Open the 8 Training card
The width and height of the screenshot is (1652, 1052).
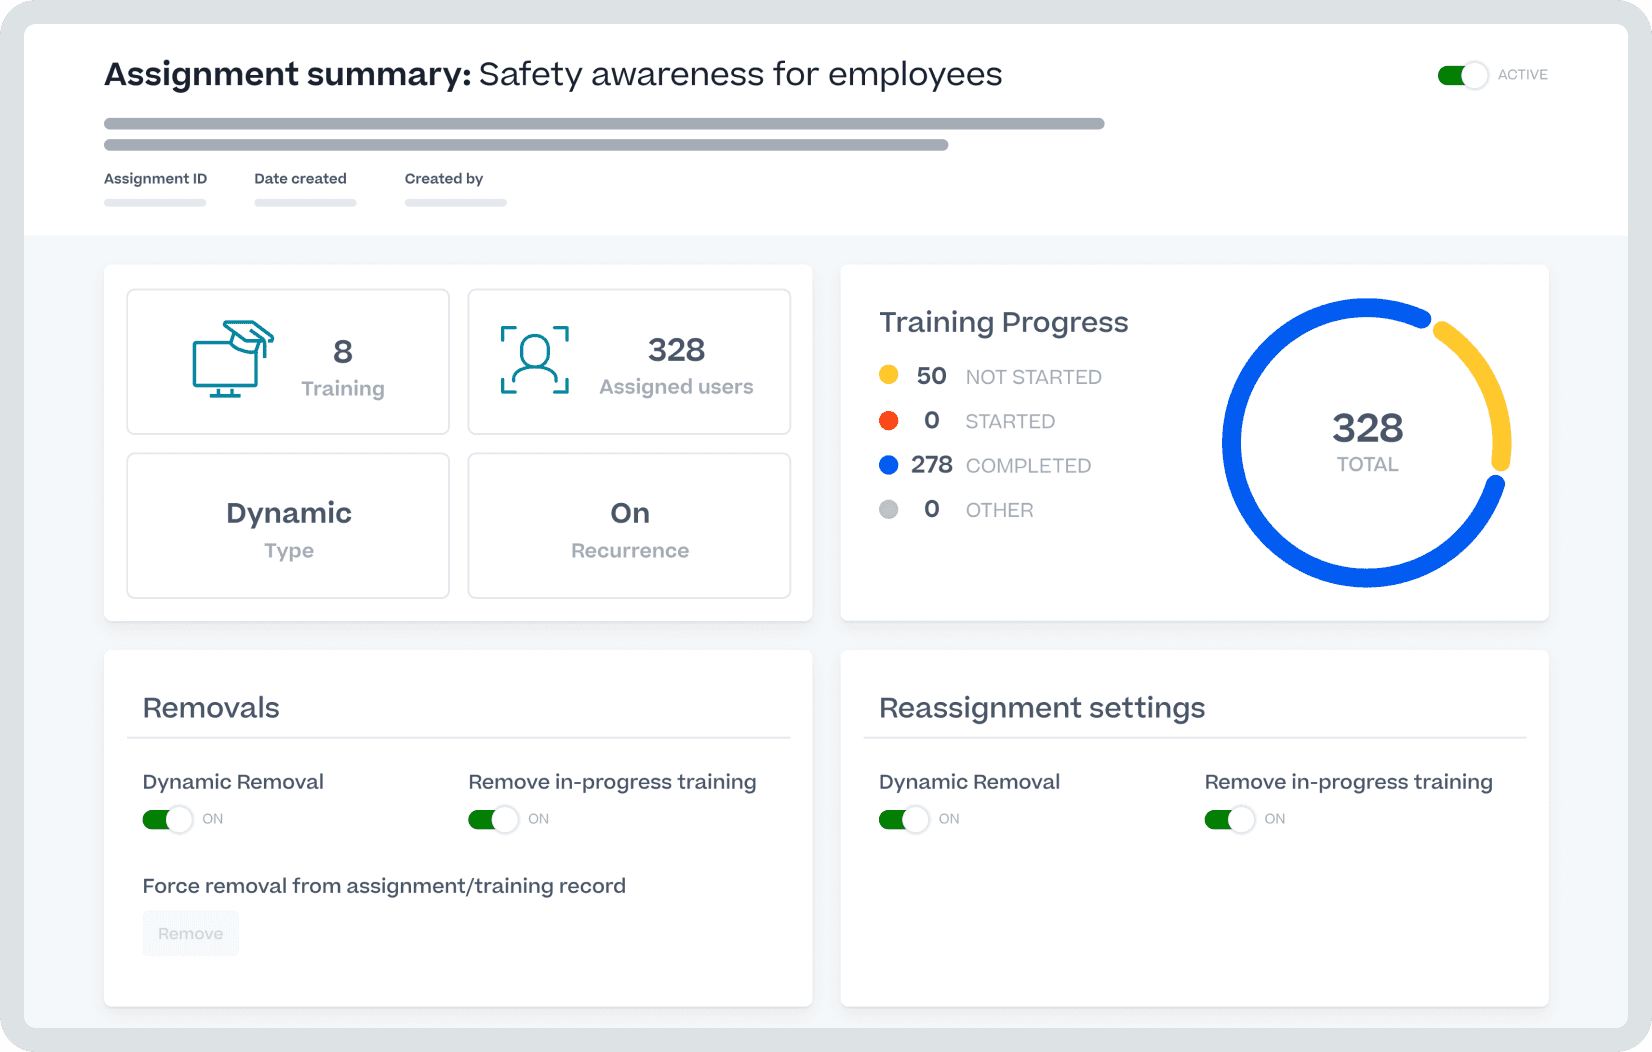tap(288, 361)
